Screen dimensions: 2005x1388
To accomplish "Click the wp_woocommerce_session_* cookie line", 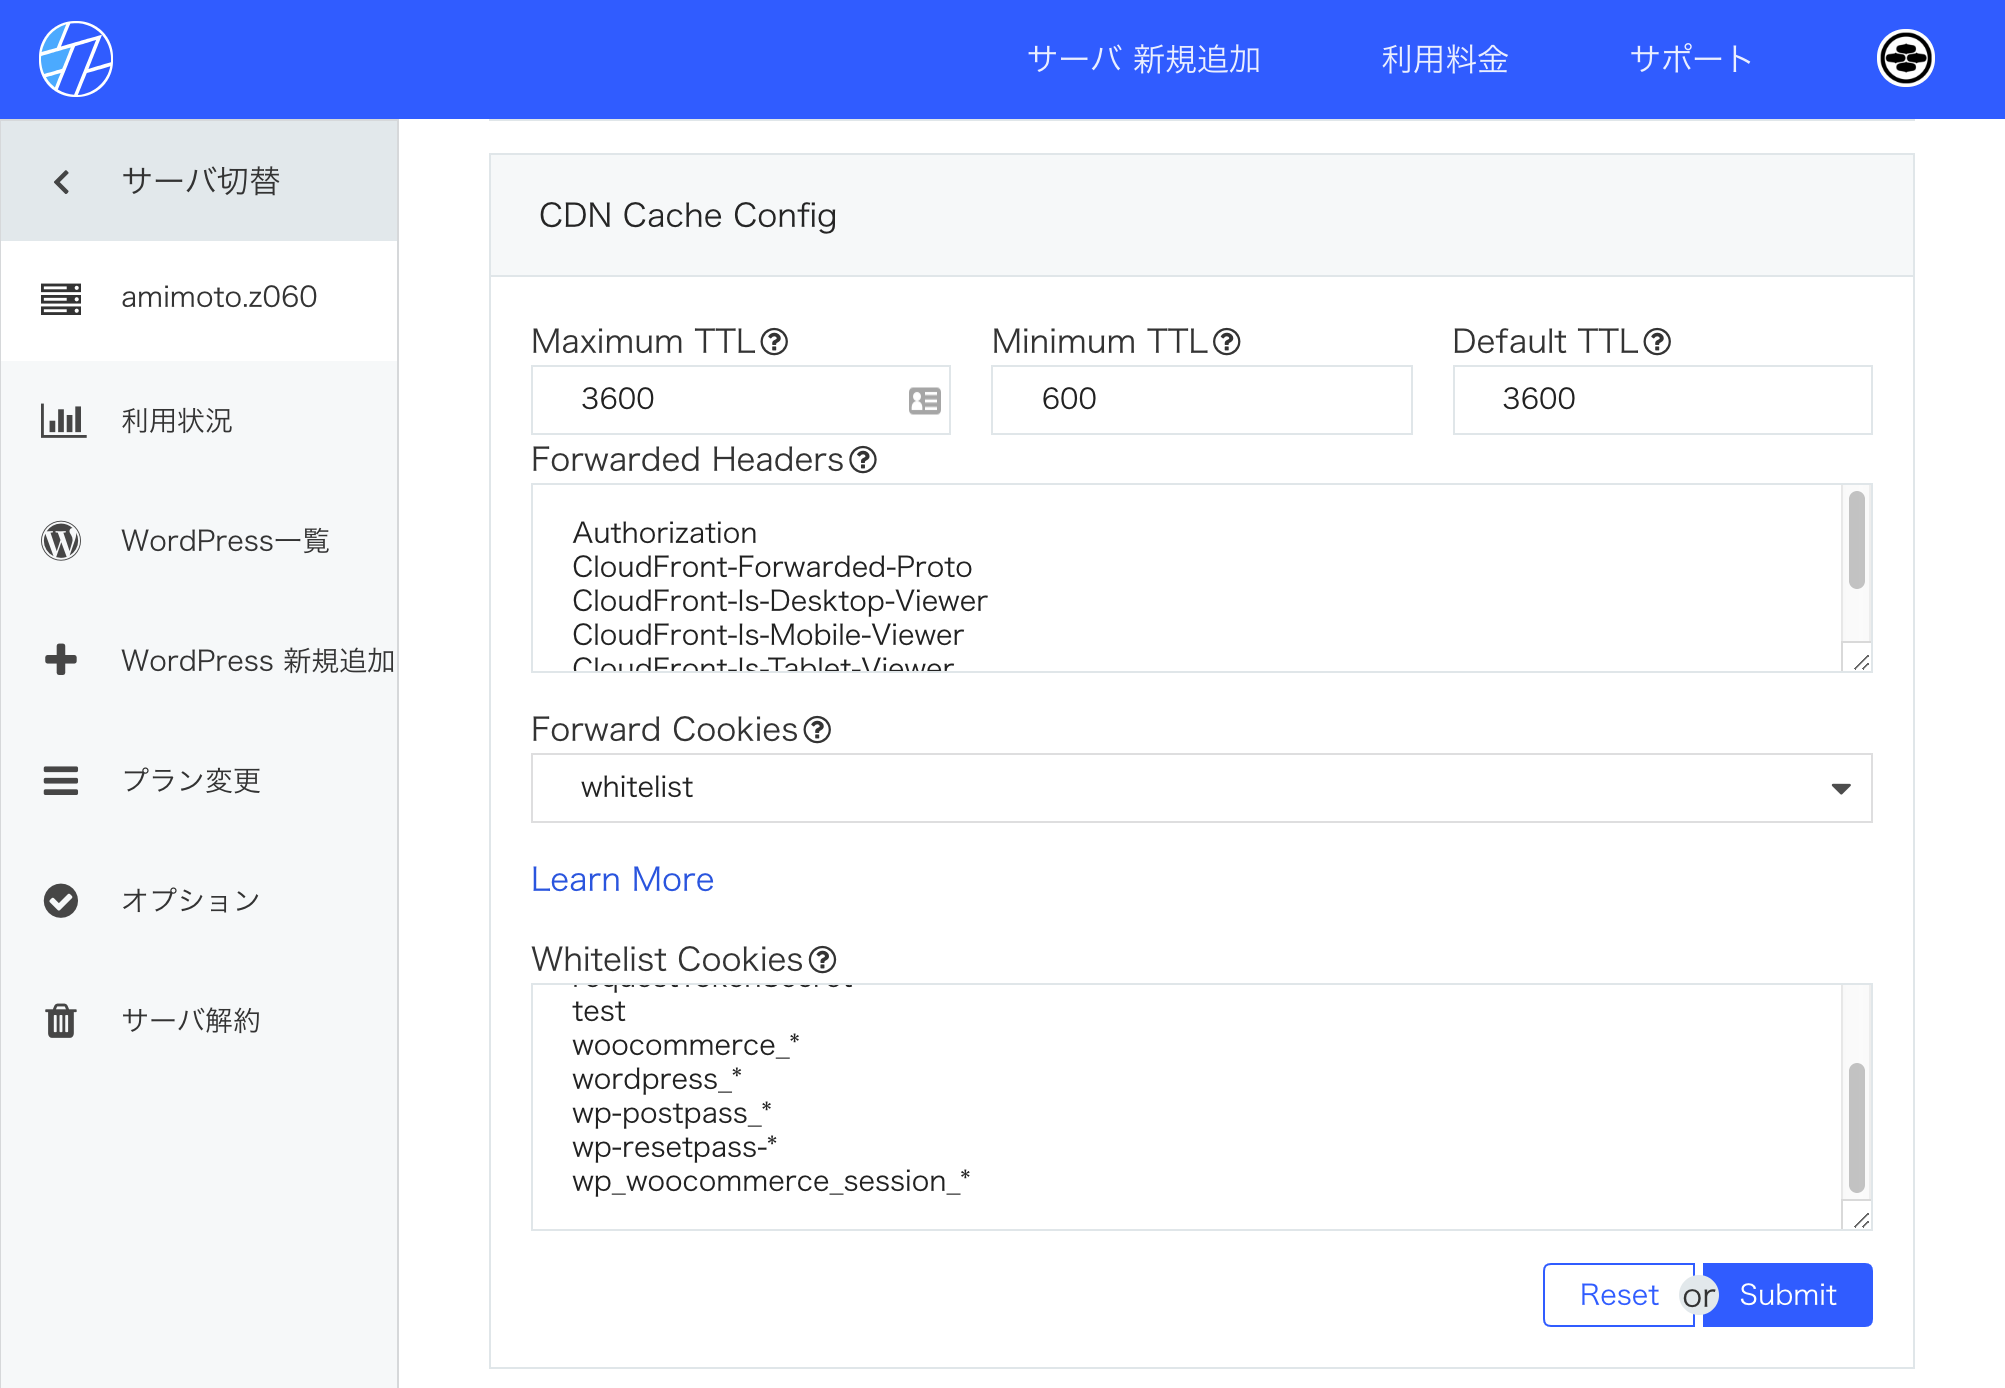I will [x=771, y=1182].
